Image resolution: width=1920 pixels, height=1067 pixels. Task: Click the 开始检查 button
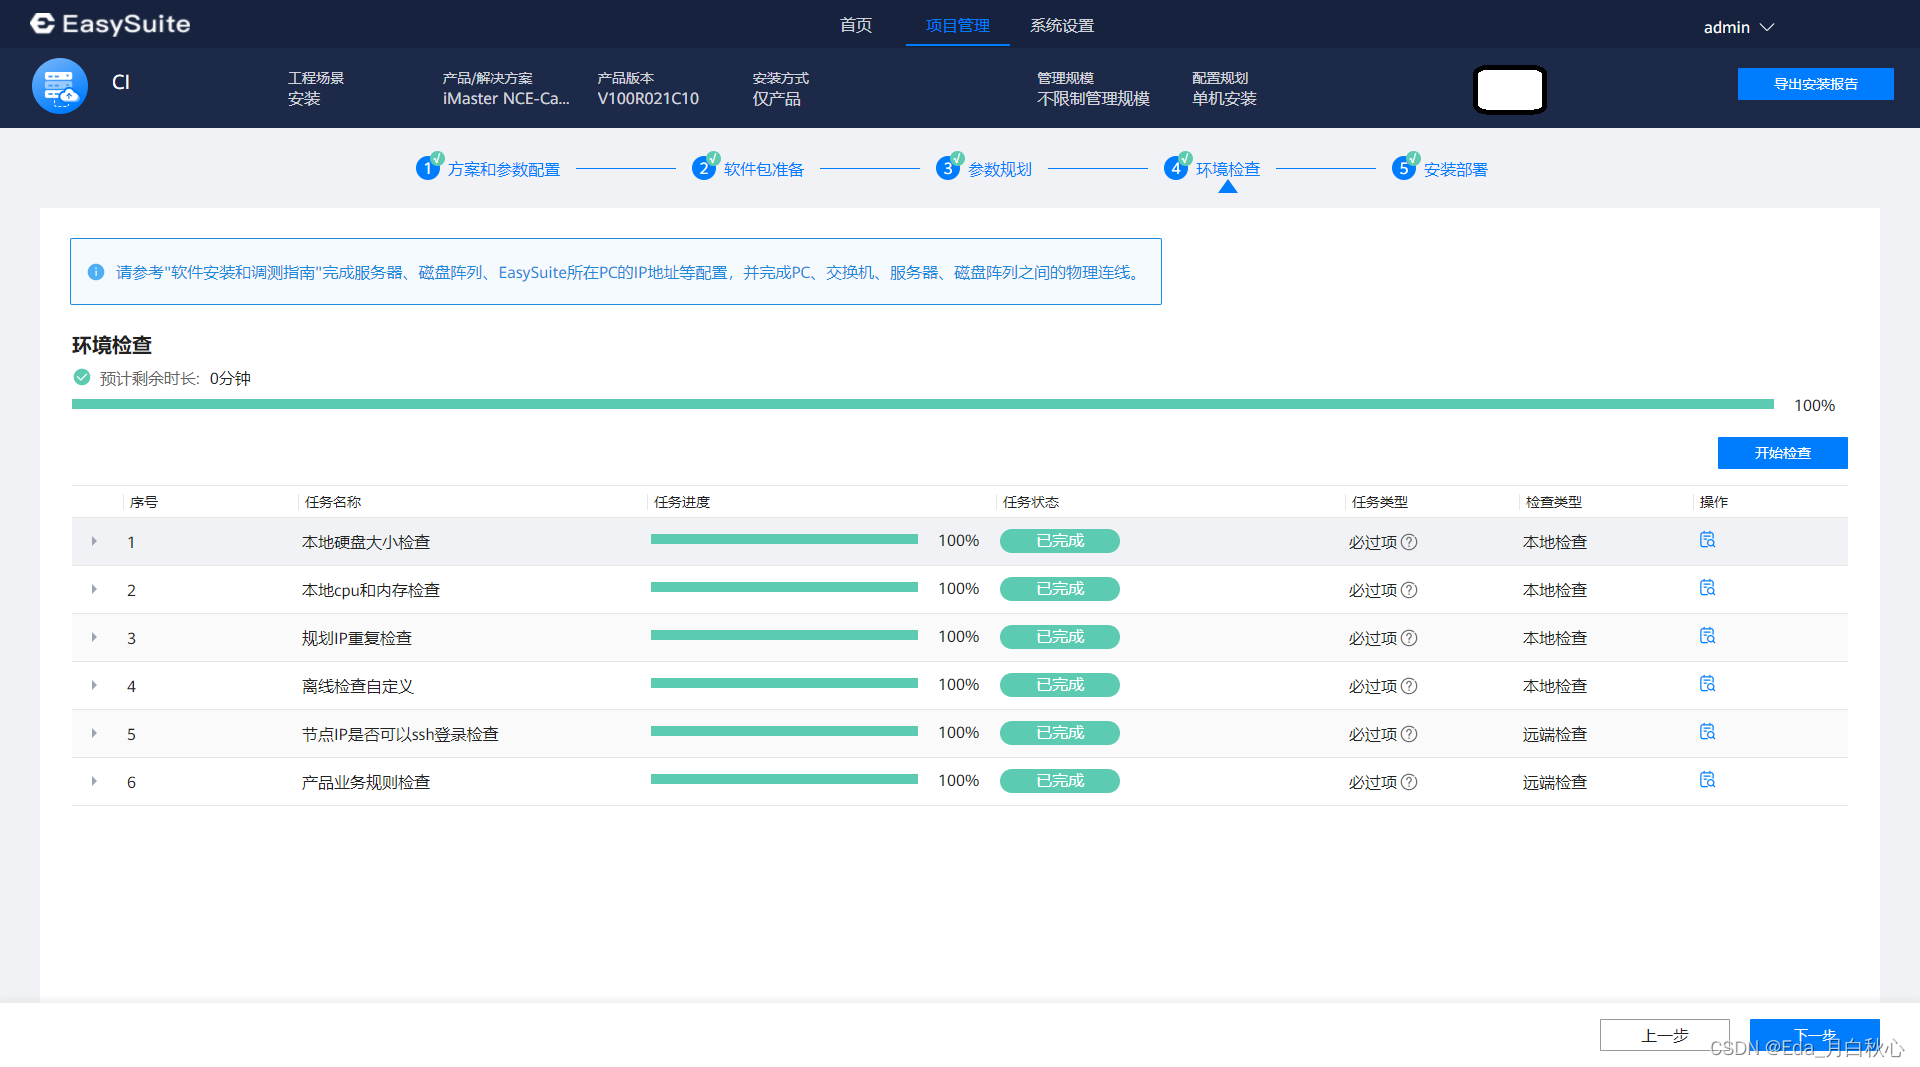point(1782,453)
